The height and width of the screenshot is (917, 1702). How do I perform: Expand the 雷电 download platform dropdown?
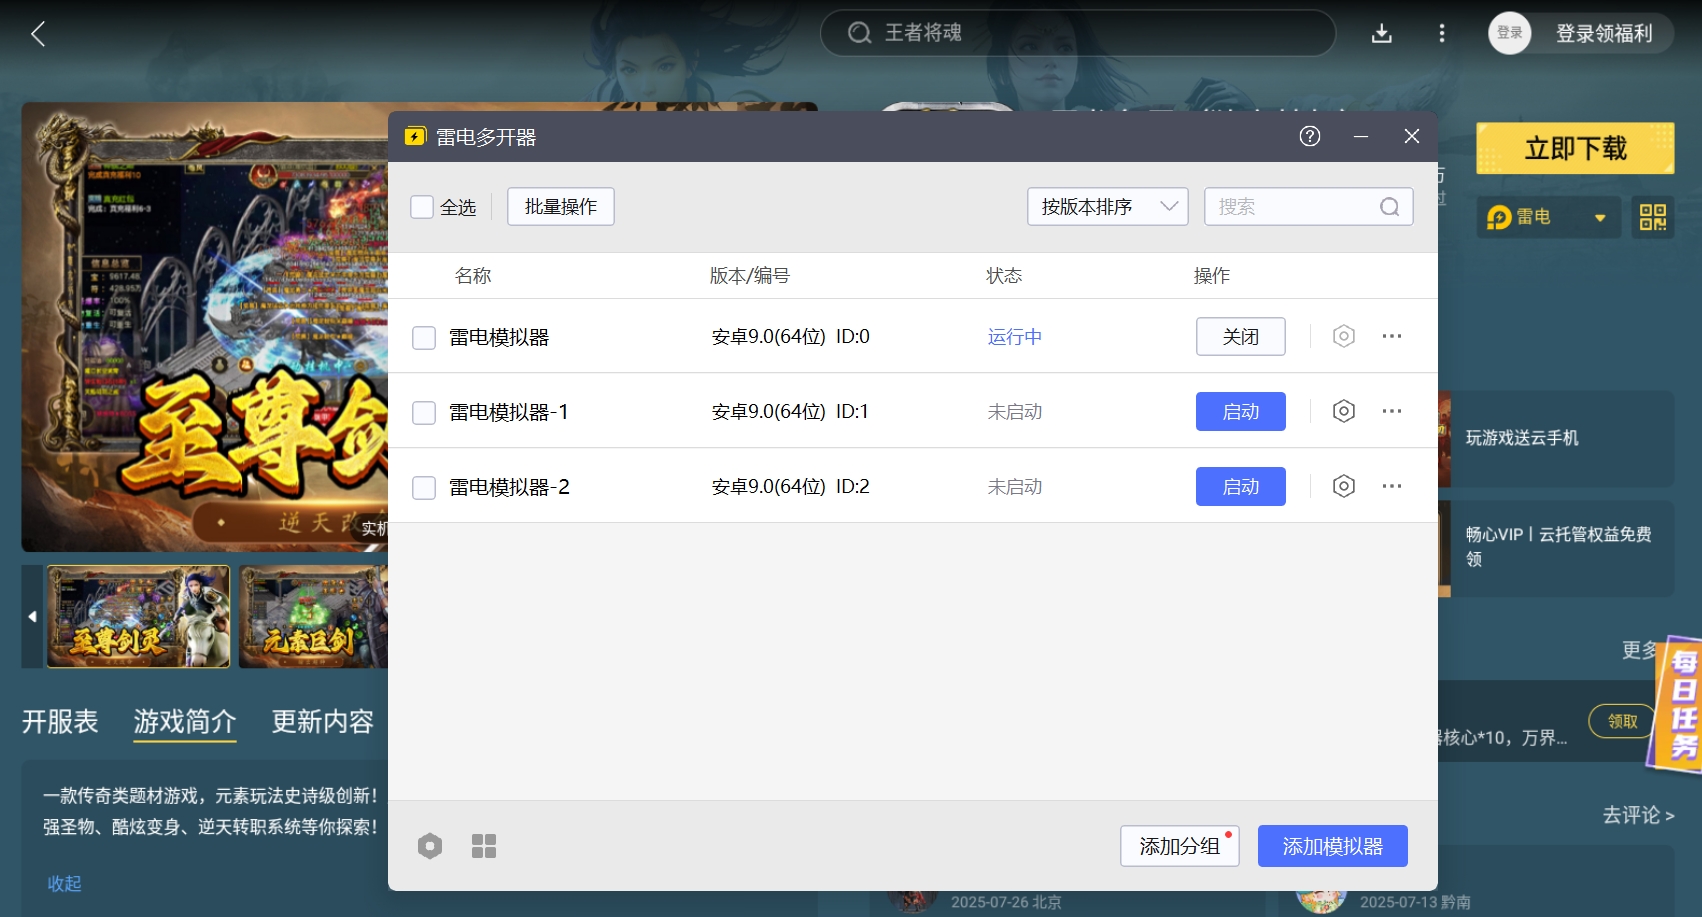coord(1548,217)
